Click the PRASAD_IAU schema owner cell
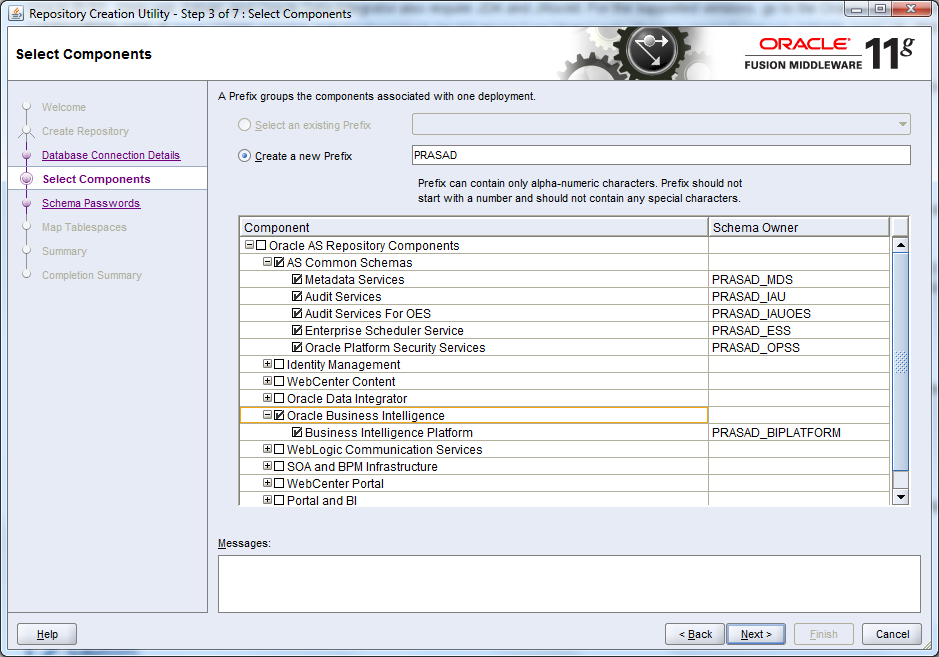This screenshot has width=939, height=657. pos(798,296)
